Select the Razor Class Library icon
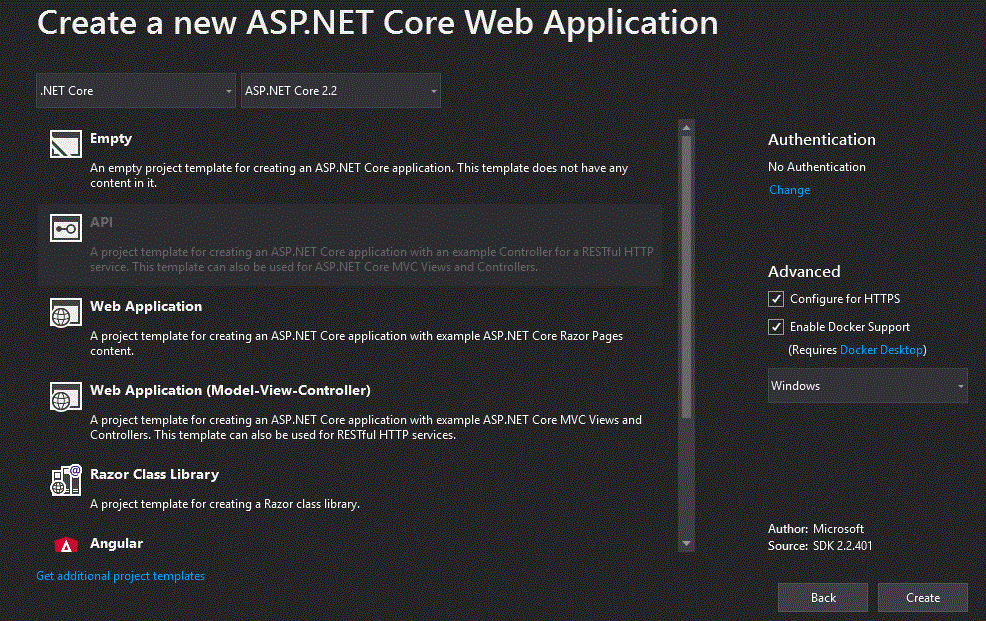 [x=66, y=480]
